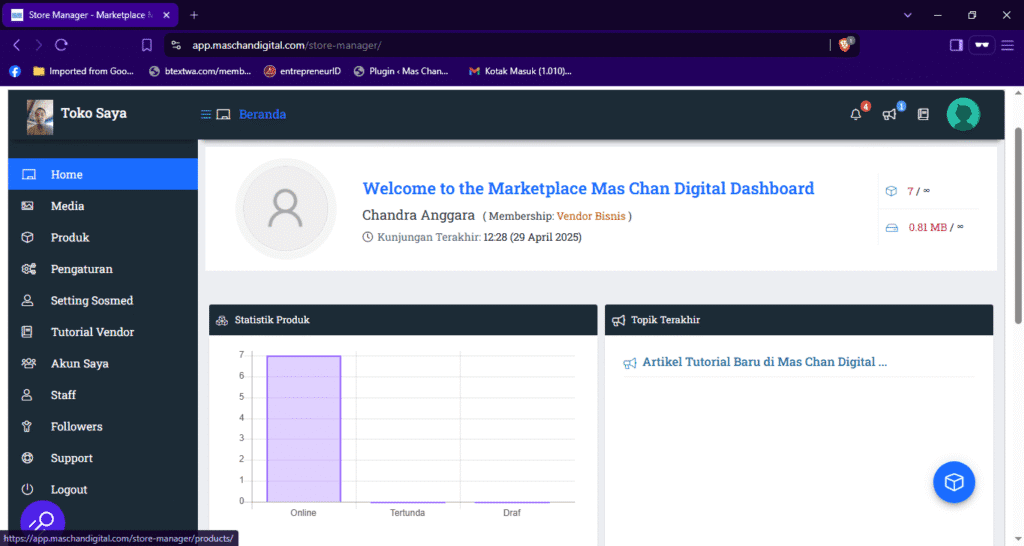Click the megaphone icon beside the article topic
The image size is (1024, 546).
(x=630, y=363)
